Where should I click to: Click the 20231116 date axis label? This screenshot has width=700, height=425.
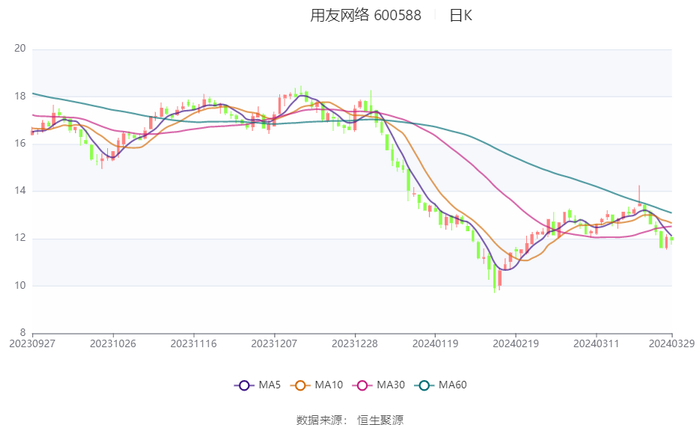pyautogui.click(x=193, y=342)
